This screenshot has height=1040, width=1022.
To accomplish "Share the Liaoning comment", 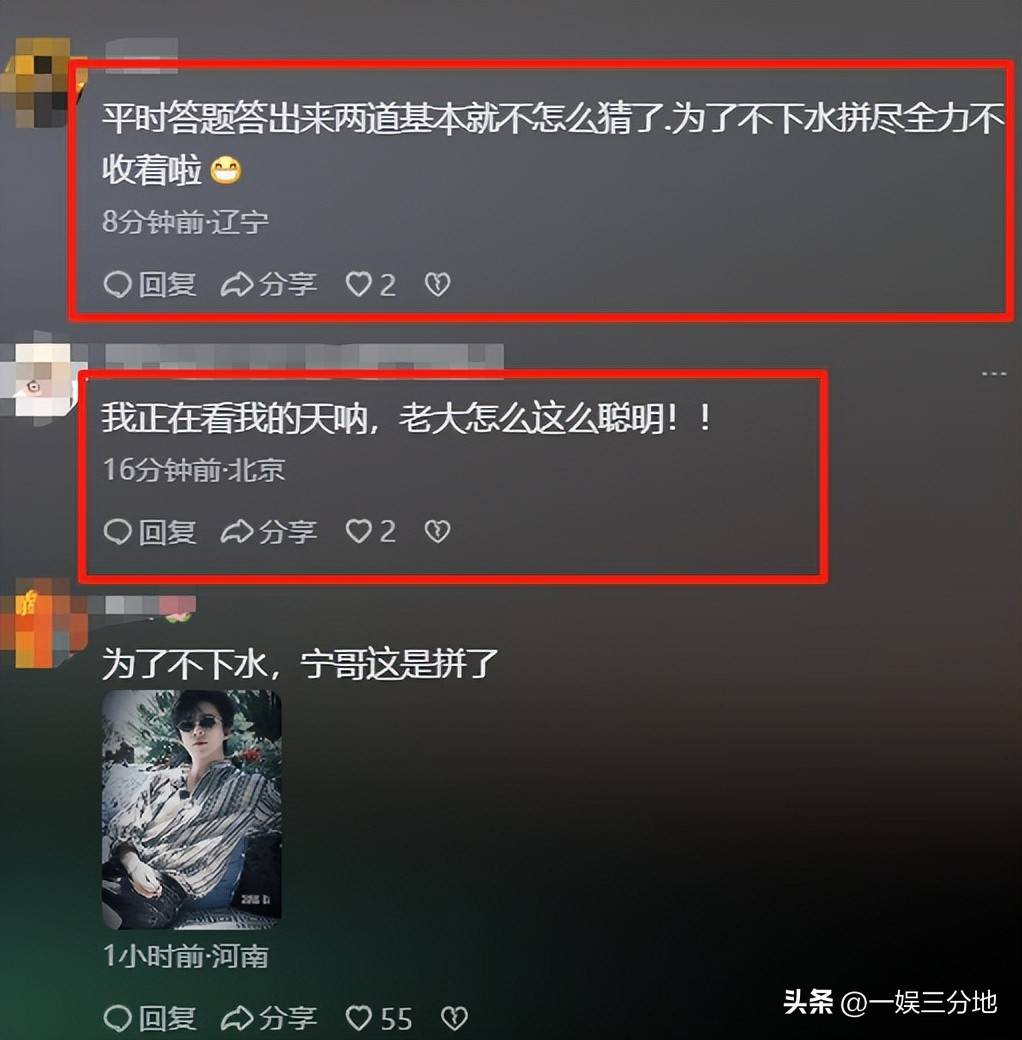I will [269, 285].
